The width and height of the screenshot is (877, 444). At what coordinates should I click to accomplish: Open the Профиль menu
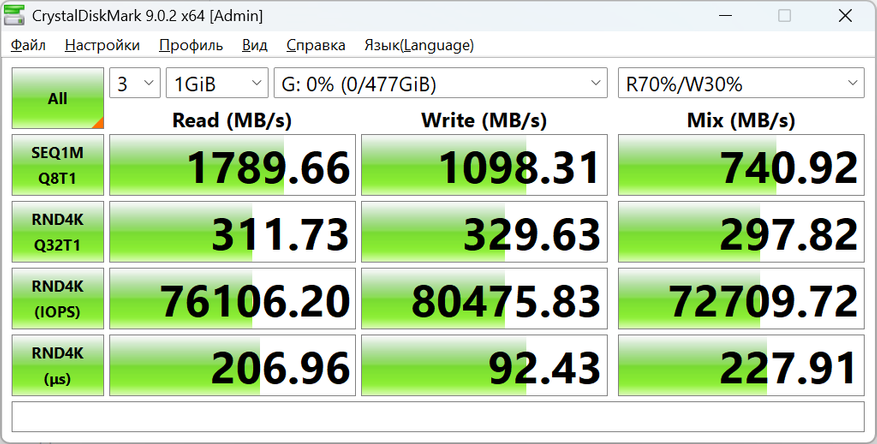click(191, 45)
